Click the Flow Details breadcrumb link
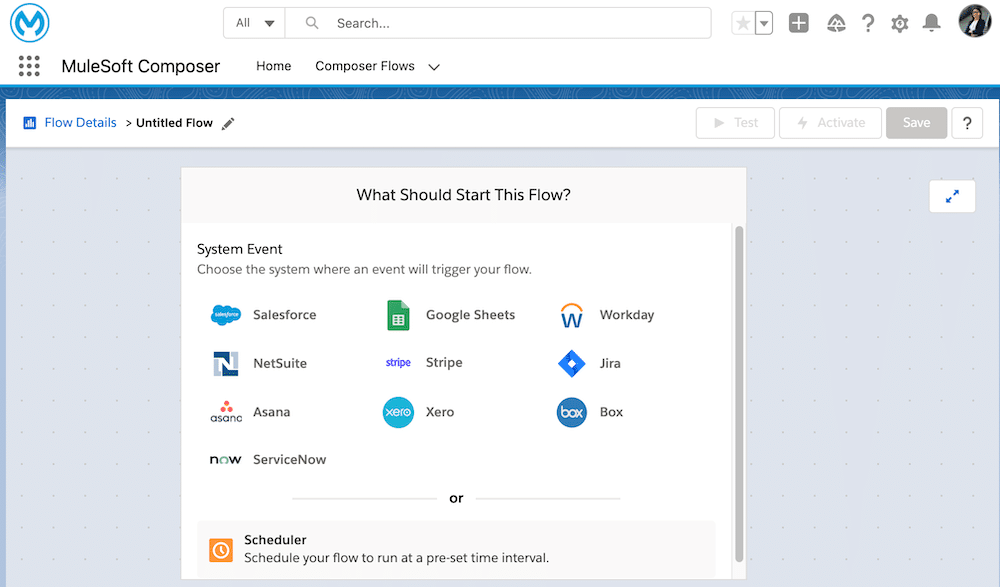Viewport: 1000px width, 587px height. click(x=80, y=123)
